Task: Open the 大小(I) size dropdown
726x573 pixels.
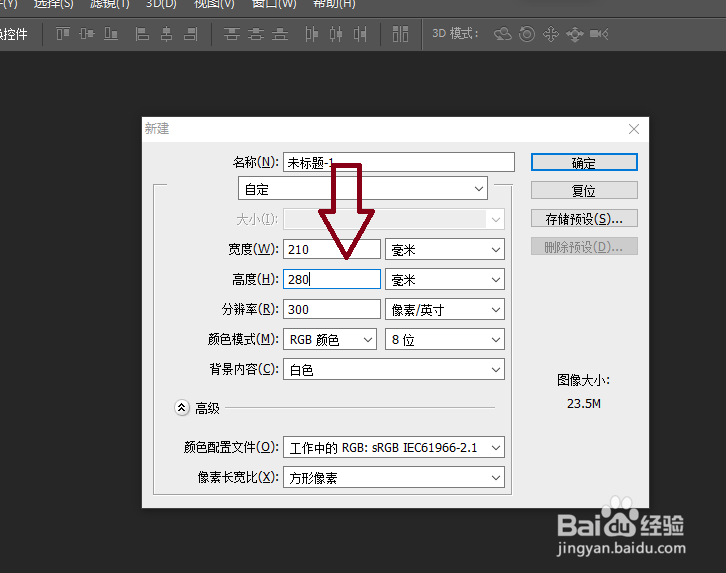Action: (394, 219)
